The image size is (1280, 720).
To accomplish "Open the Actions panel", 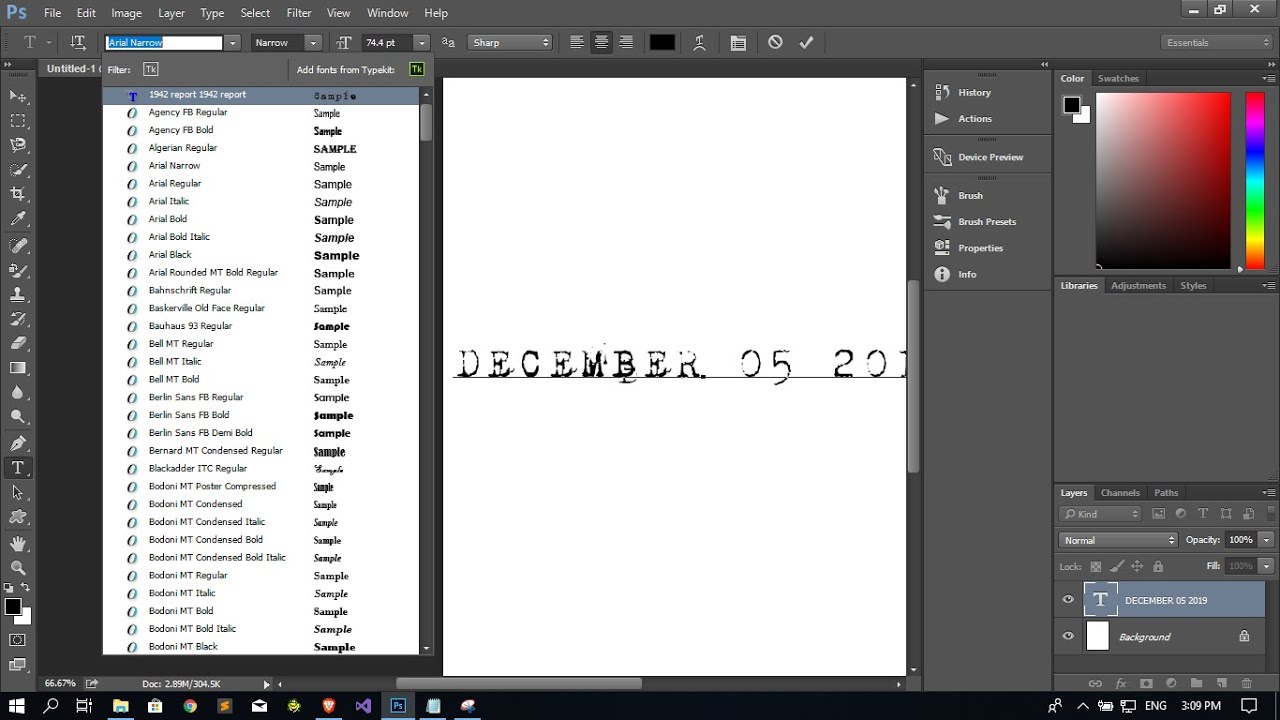I will (x=975, y=118).
